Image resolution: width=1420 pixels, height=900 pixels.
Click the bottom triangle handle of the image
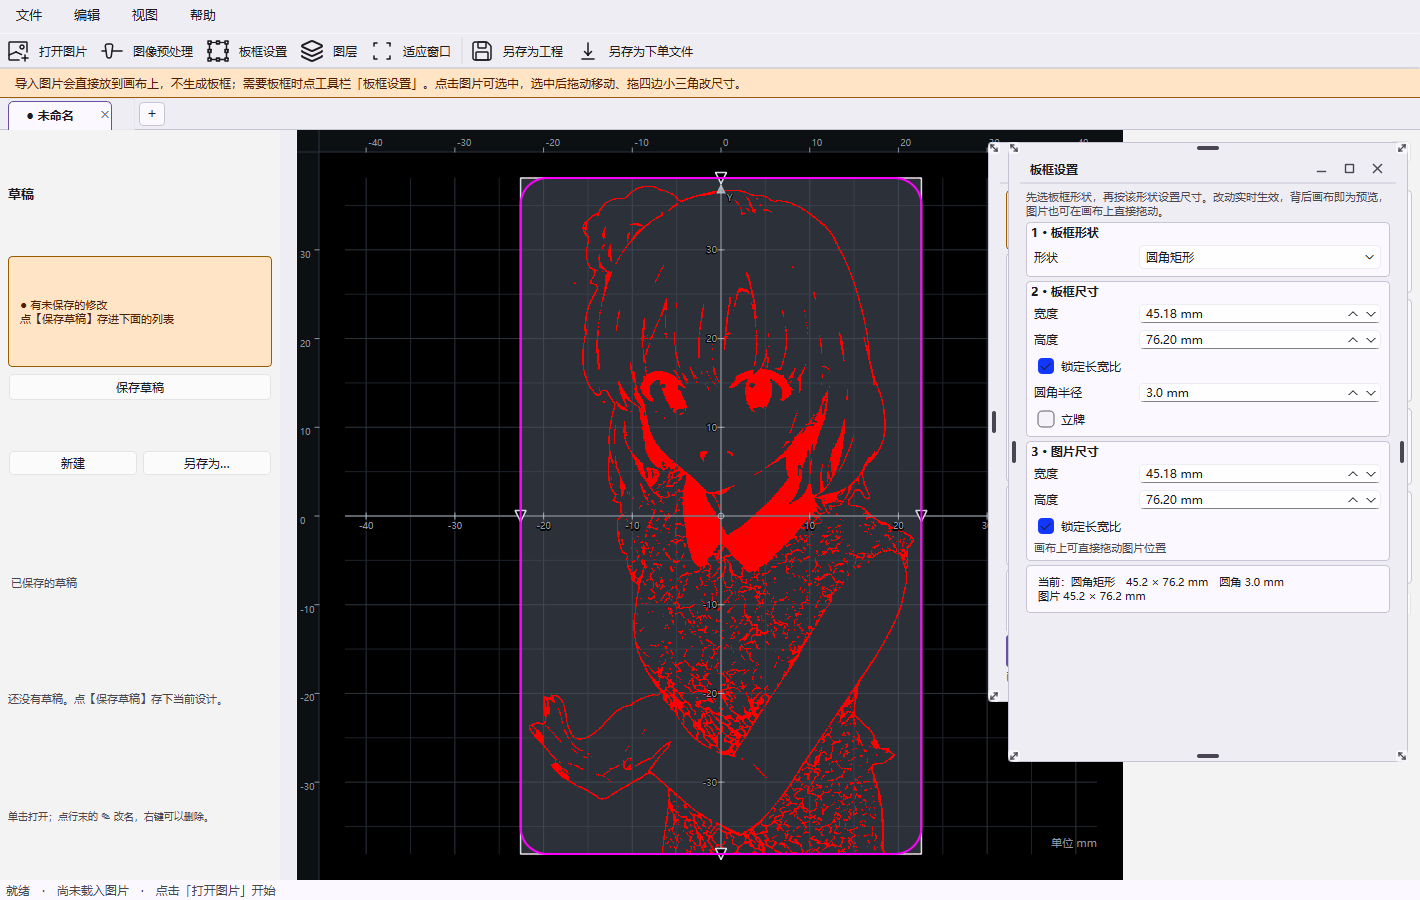pos(721,854)
